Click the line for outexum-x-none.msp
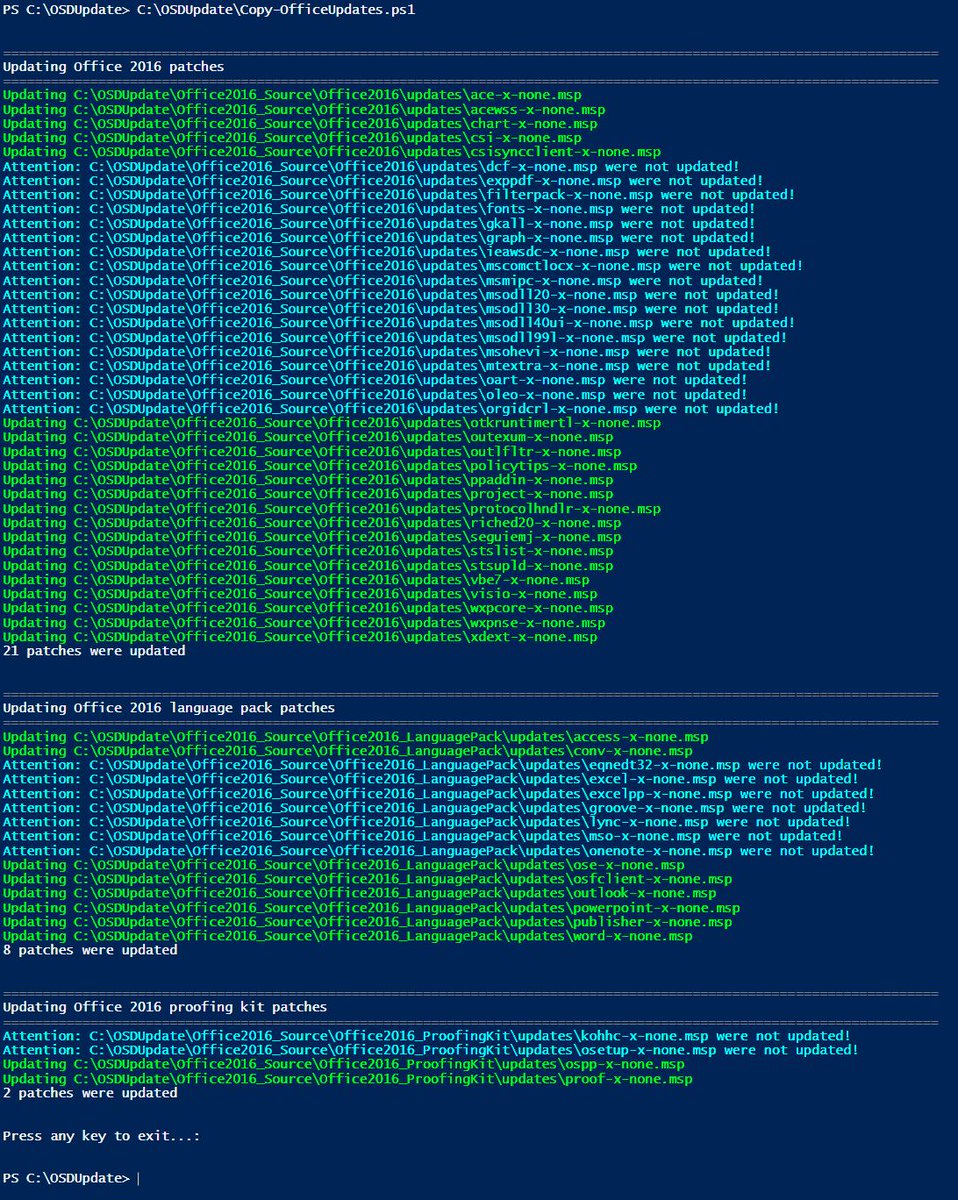The height and width of the screenshot is (1200, 958). [308, 437]
